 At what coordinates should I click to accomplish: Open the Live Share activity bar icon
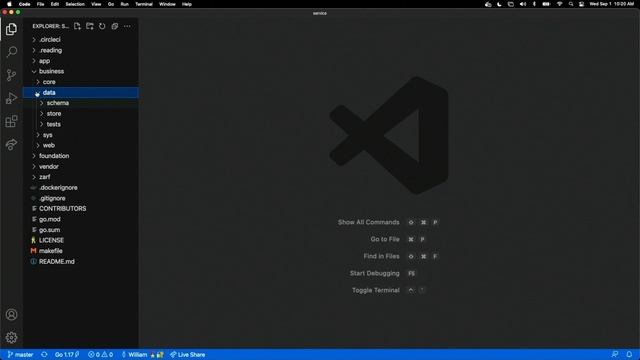coord(11,144)
